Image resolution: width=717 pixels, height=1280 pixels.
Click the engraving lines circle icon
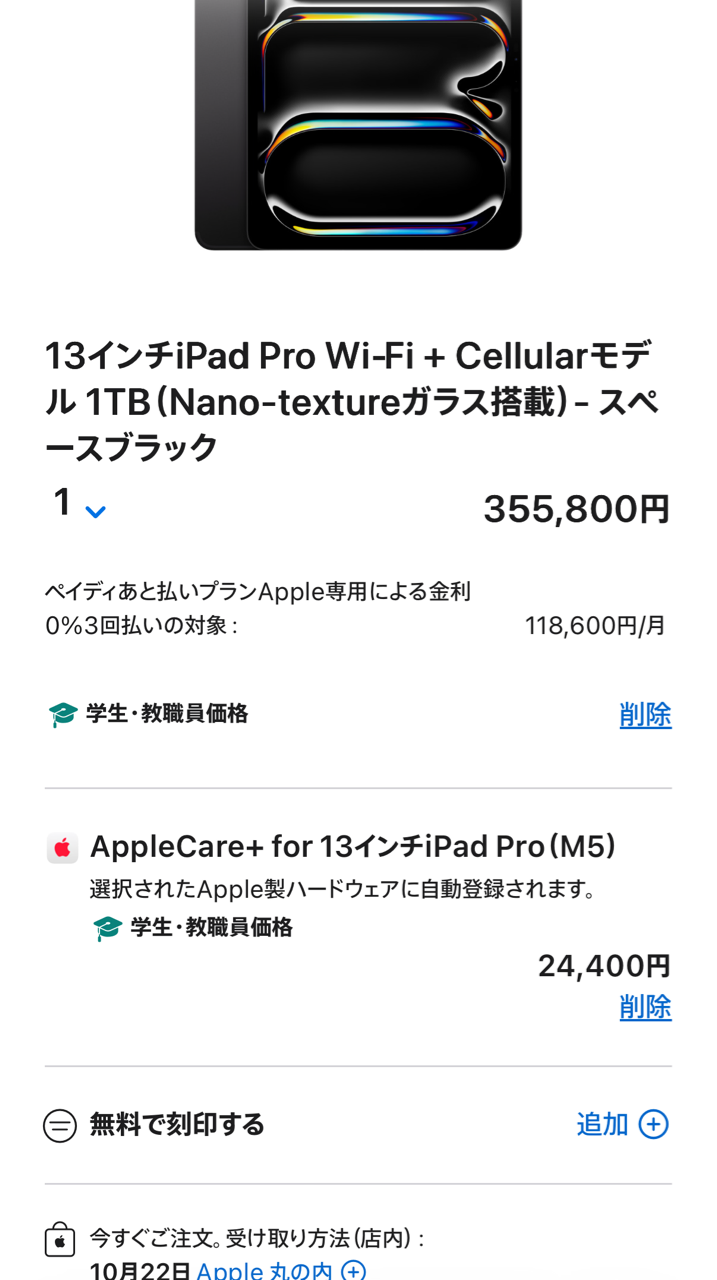click(x=60, y=1126)
